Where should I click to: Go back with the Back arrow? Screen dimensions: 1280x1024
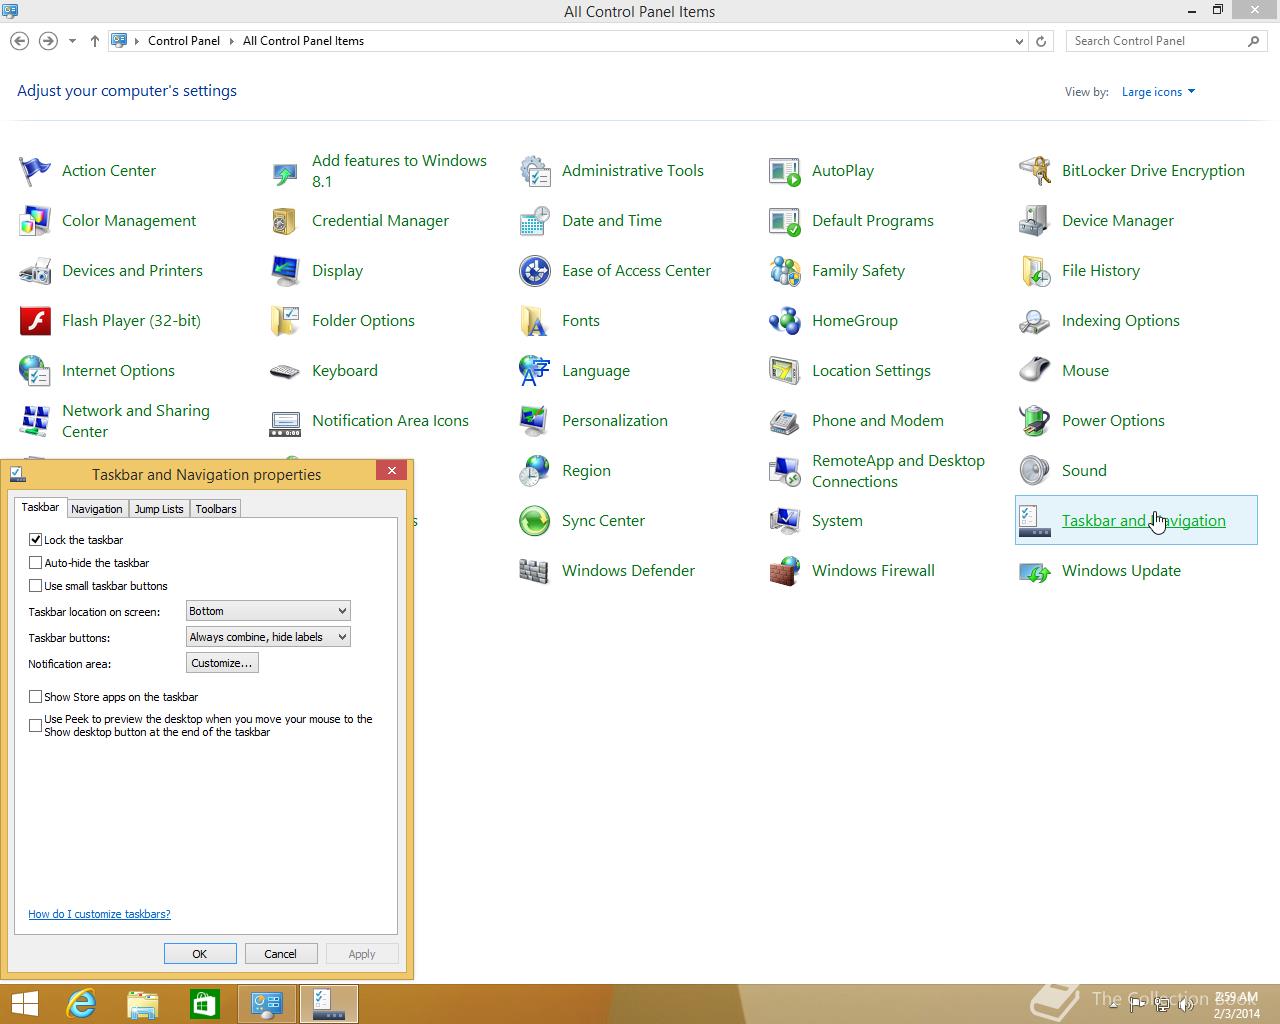19,41
